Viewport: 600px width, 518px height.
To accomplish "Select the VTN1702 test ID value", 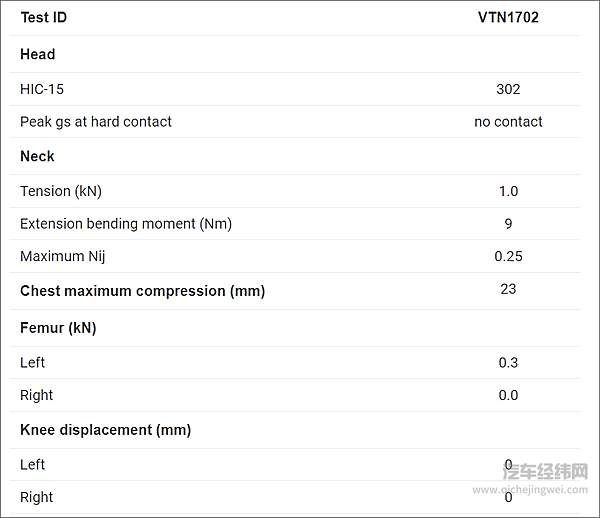I will pyautogui.click(x=508, y=18).
